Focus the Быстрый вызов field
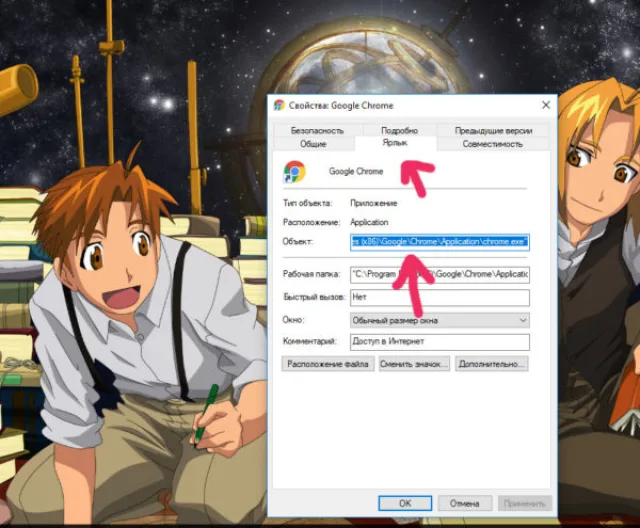The width and height of the screenshot is (640, 528). [440, 297]
